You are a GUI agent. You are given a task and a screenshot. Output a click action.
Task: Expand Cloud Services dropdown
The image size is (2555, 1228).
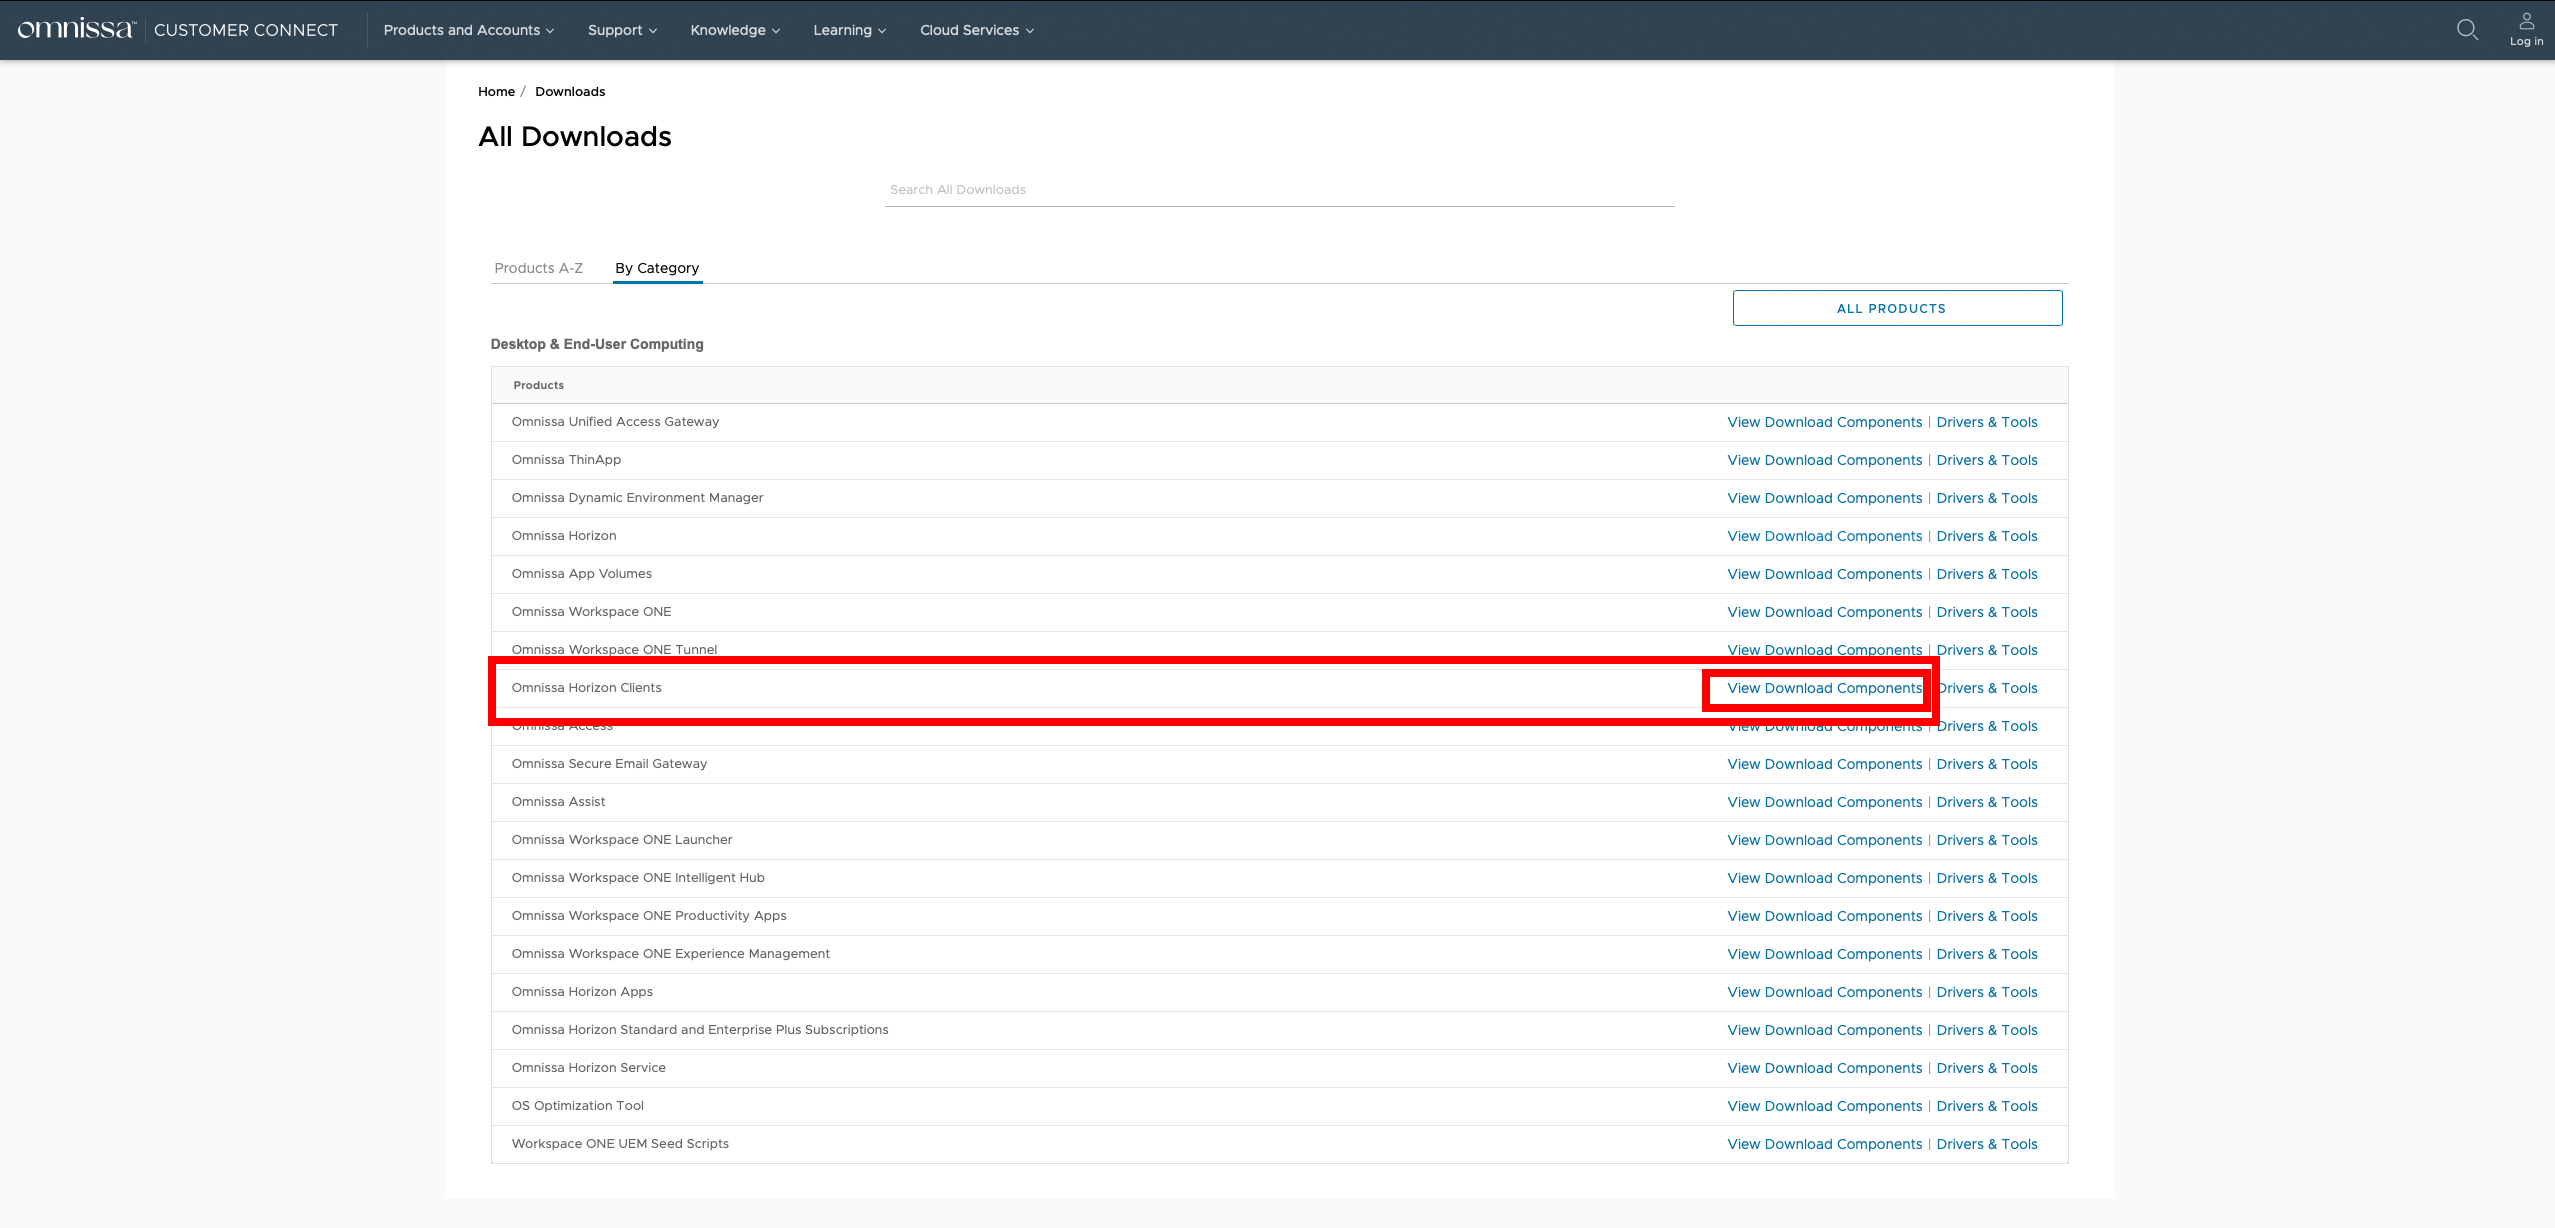coord(976,30)
